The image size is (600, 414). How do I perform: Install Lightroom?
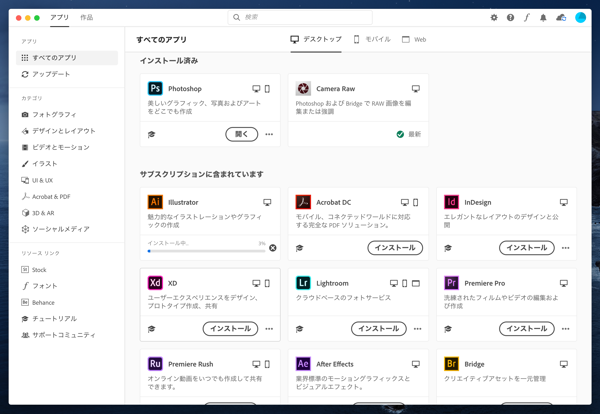(x=378, y=329)
